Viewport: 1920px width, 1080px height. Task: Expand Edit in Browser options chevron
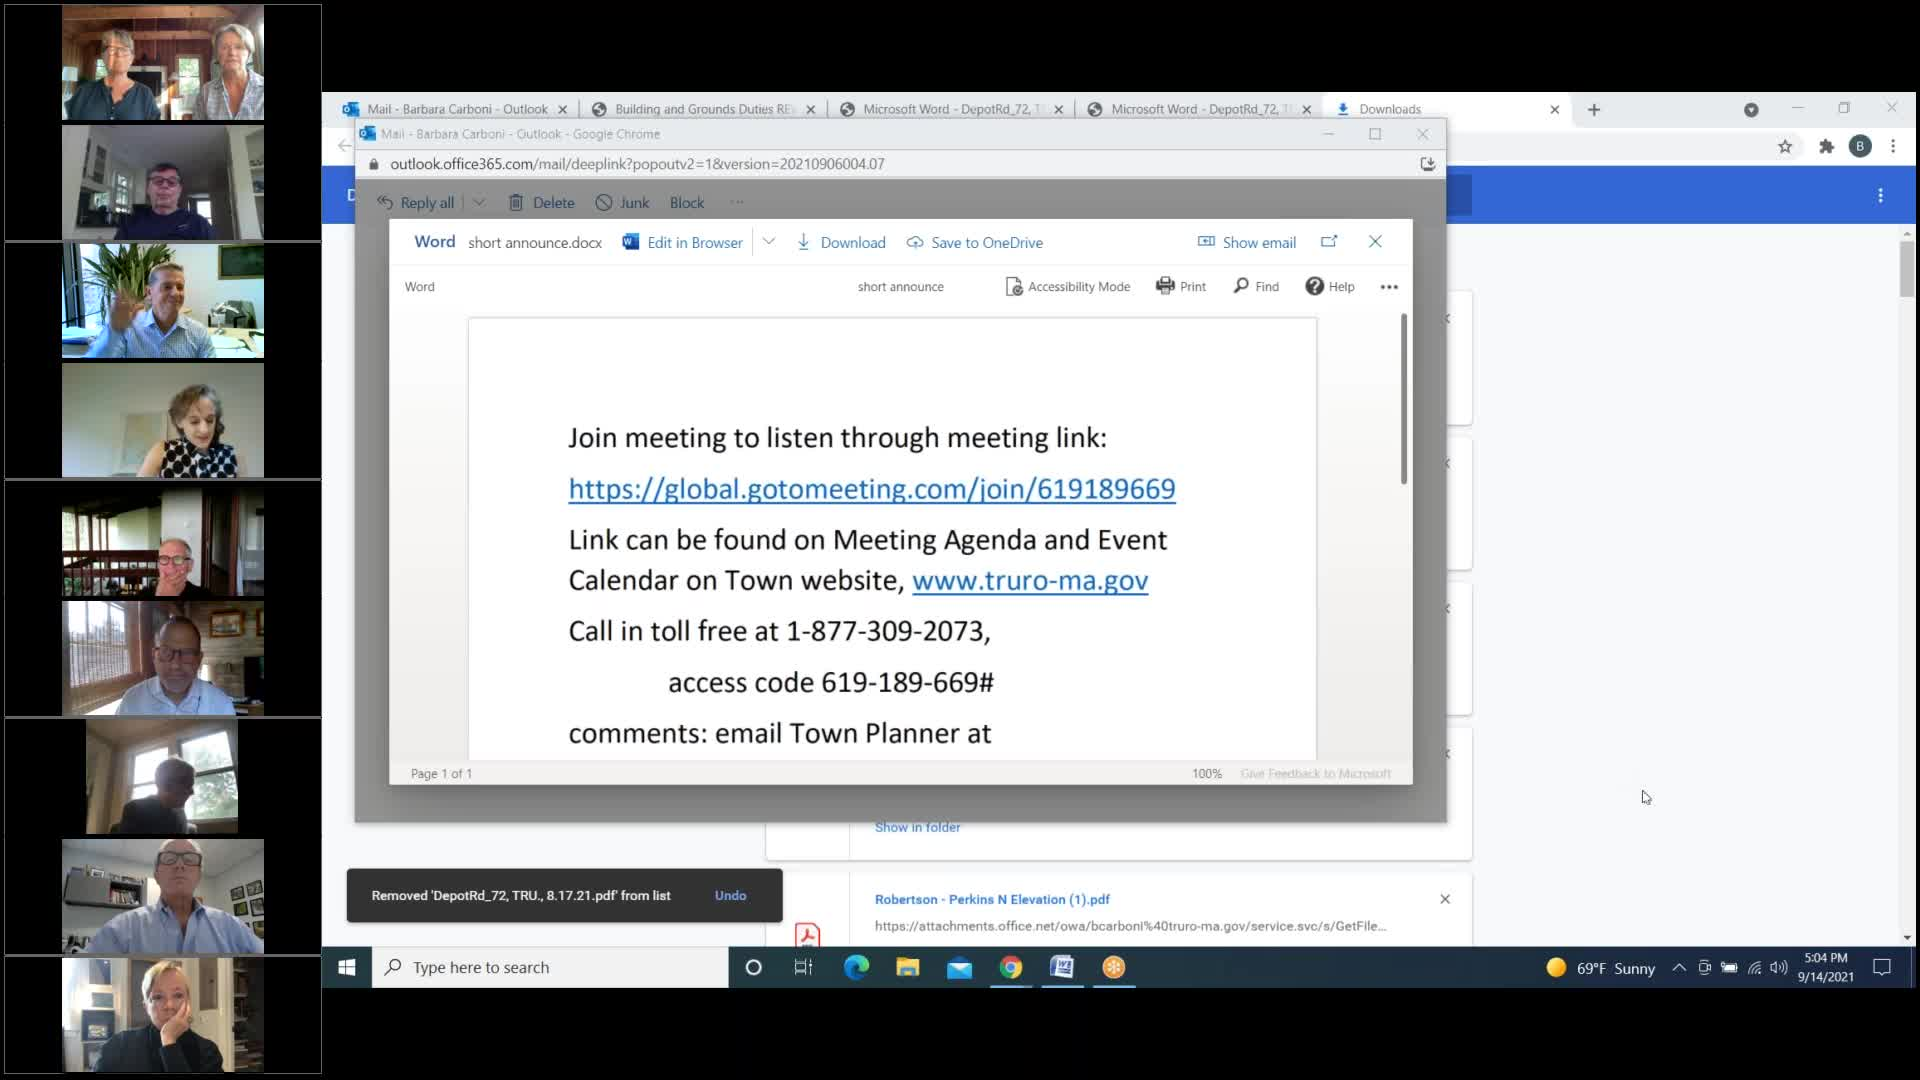(769, 242)
